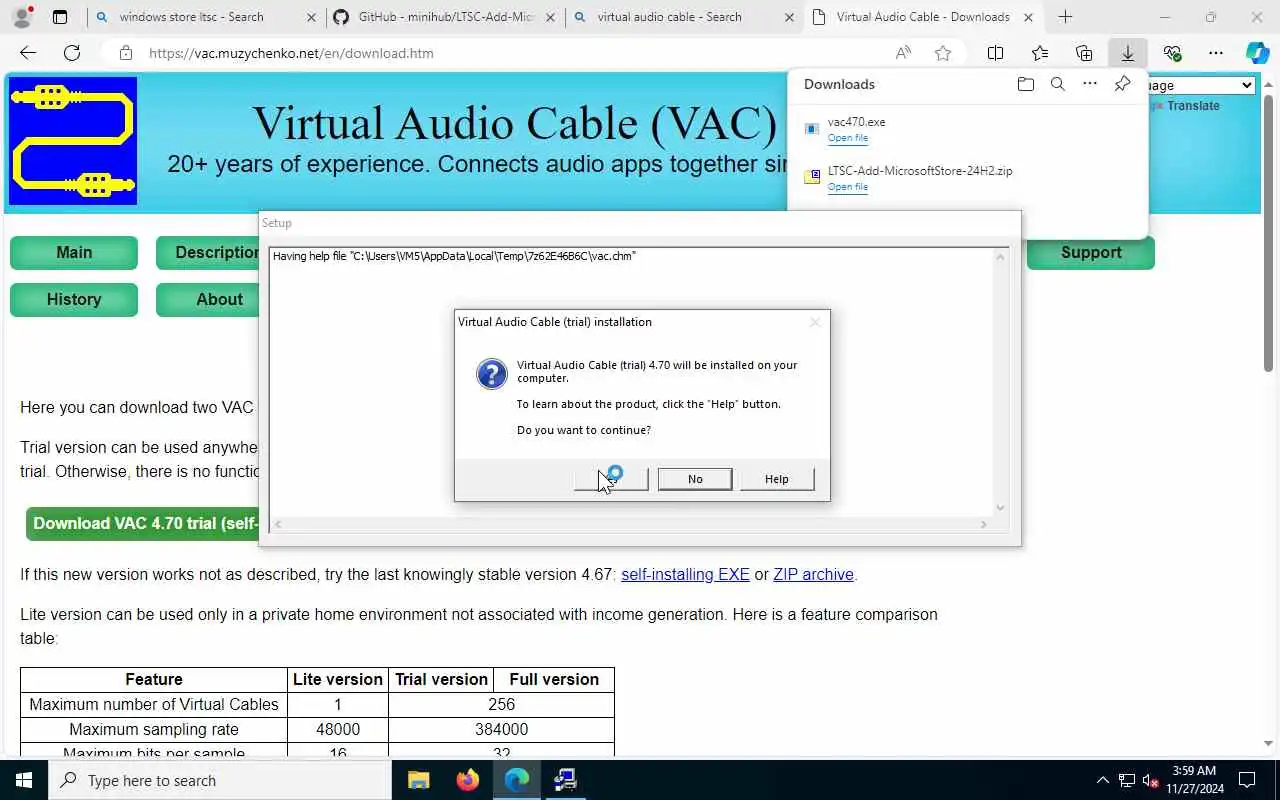
Task: Click the Setup log scroll right arrow
Action: click(x=983, y=524)
